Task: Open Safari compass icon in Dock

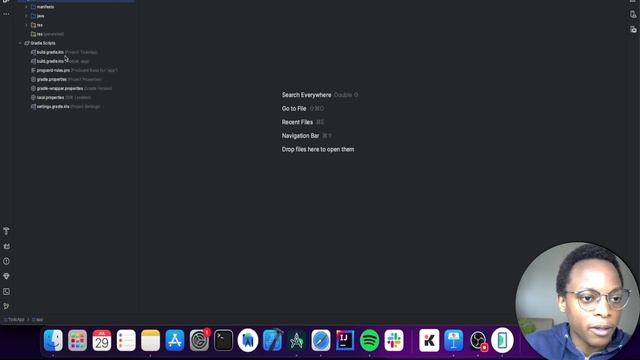Action: [321, 340]
